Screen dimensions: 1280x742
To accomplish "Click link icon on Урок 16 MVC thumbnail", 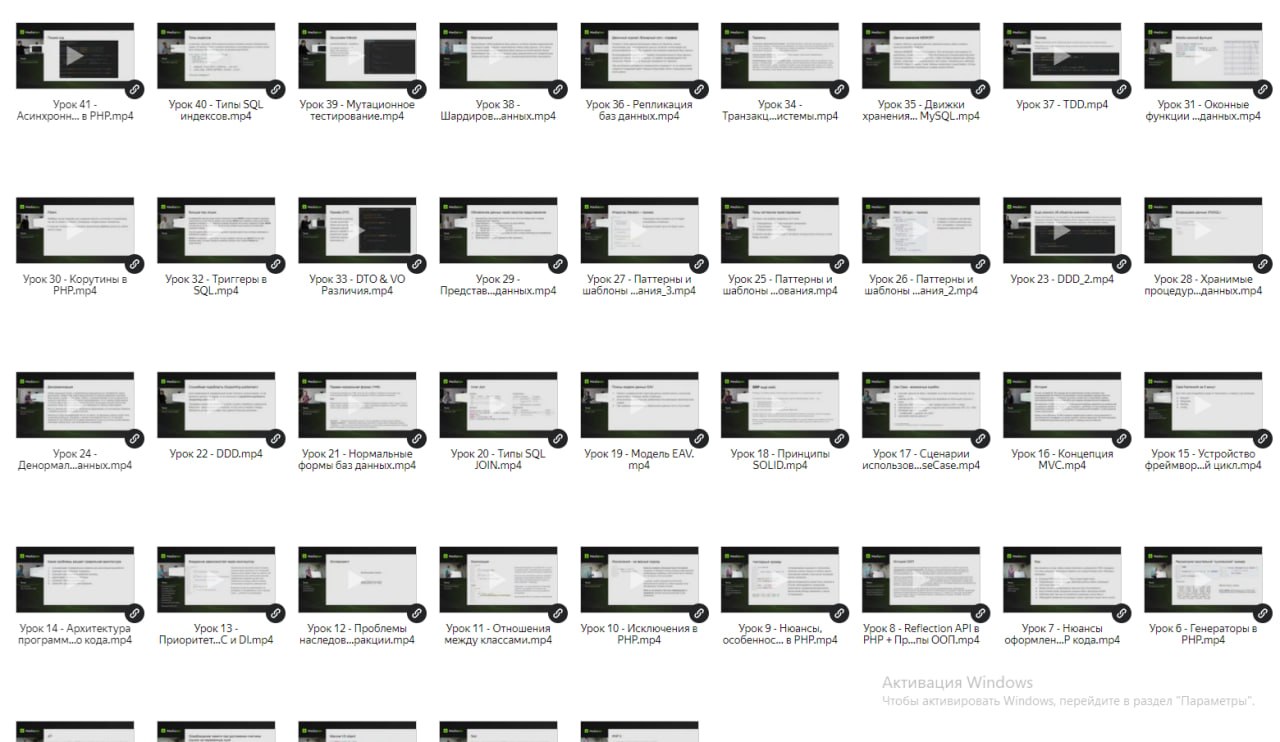I will (1121, 438).
